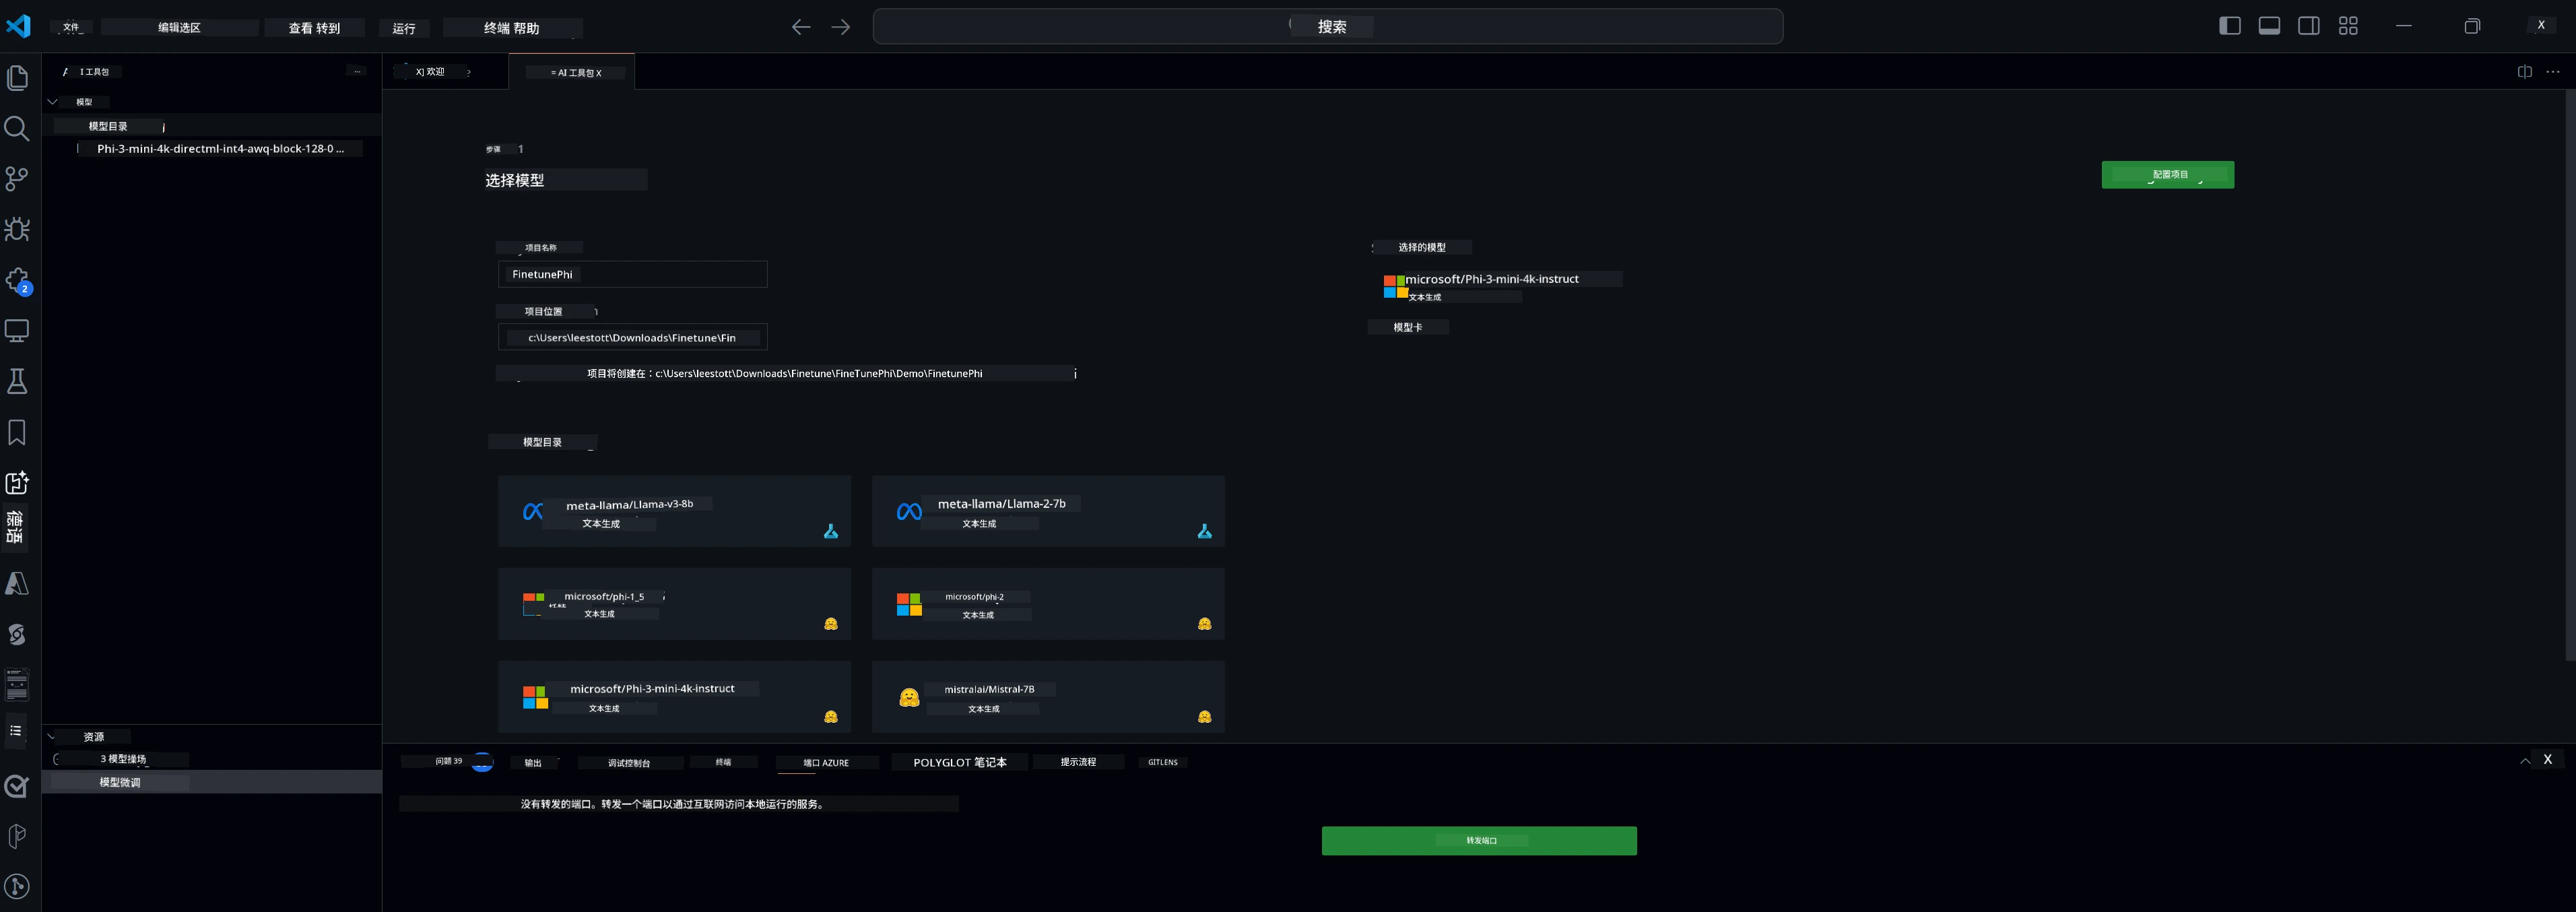Toggle primary side bar layout icon
2576x912 pixels.
coord(2230,26)
